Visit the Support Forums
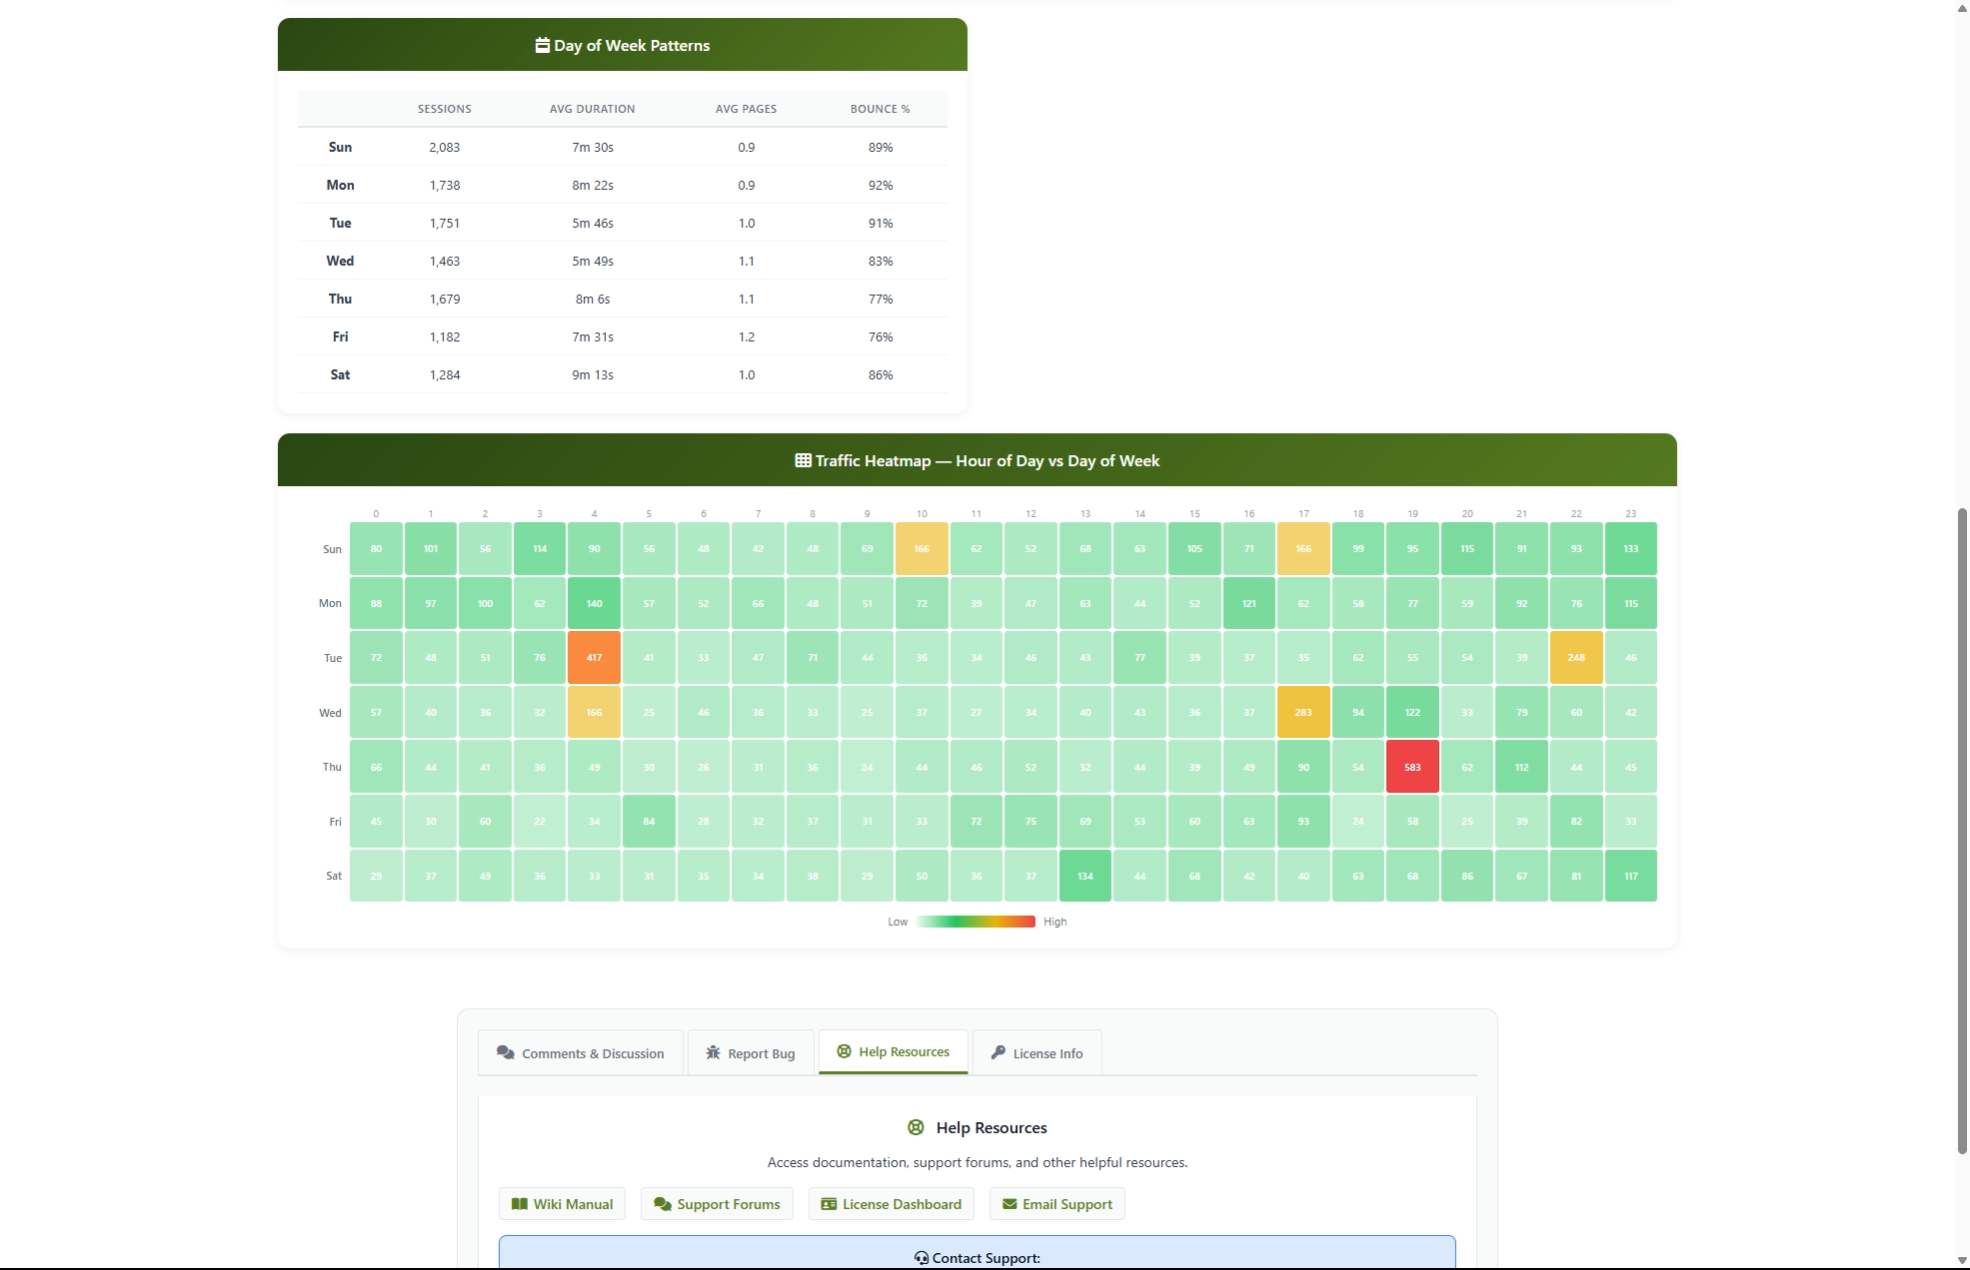Viewport: 1970px width, 1270px height. (716, 1204)
